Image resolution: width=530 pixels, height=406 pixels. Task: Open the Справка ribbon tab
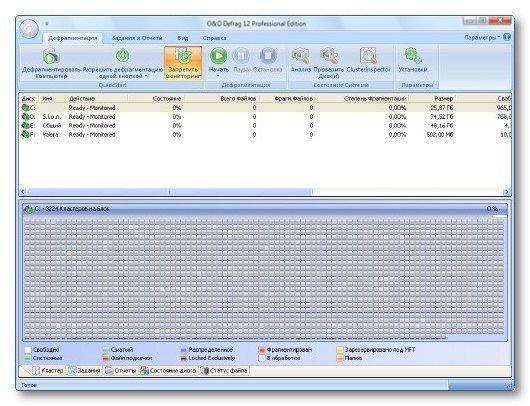(214, 38)
